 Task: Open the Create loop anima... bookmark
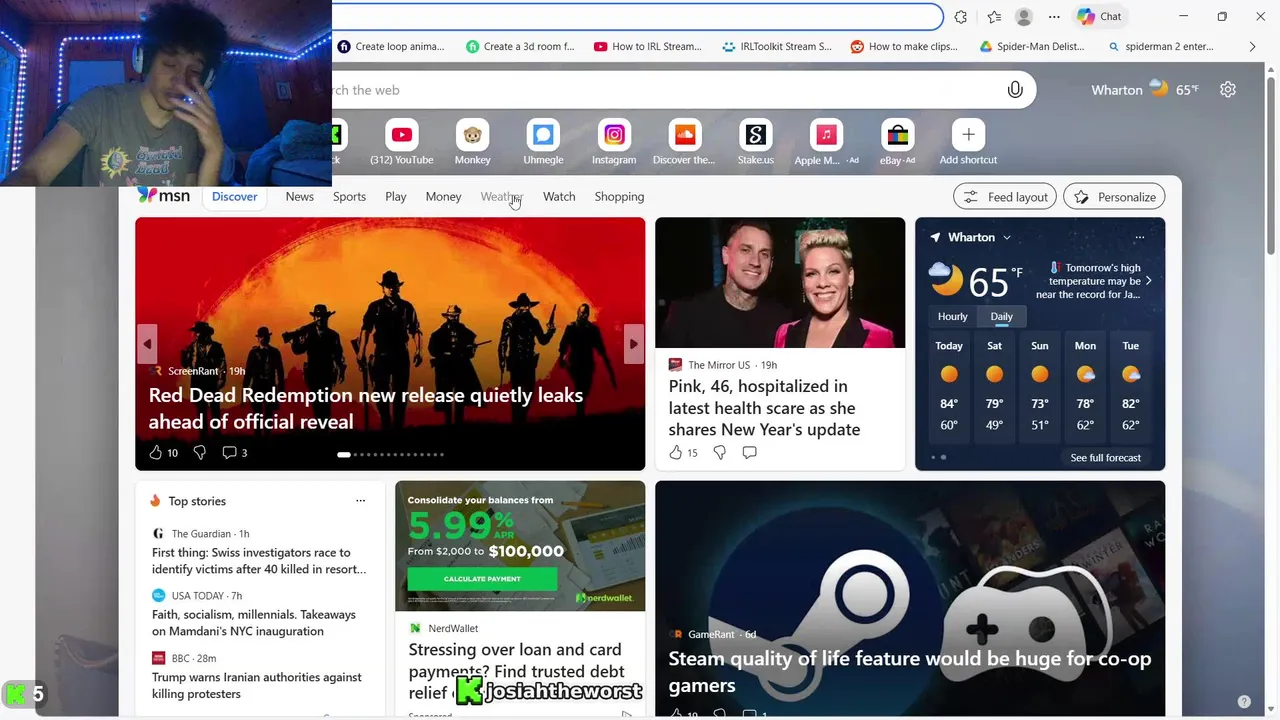[390, 47]
